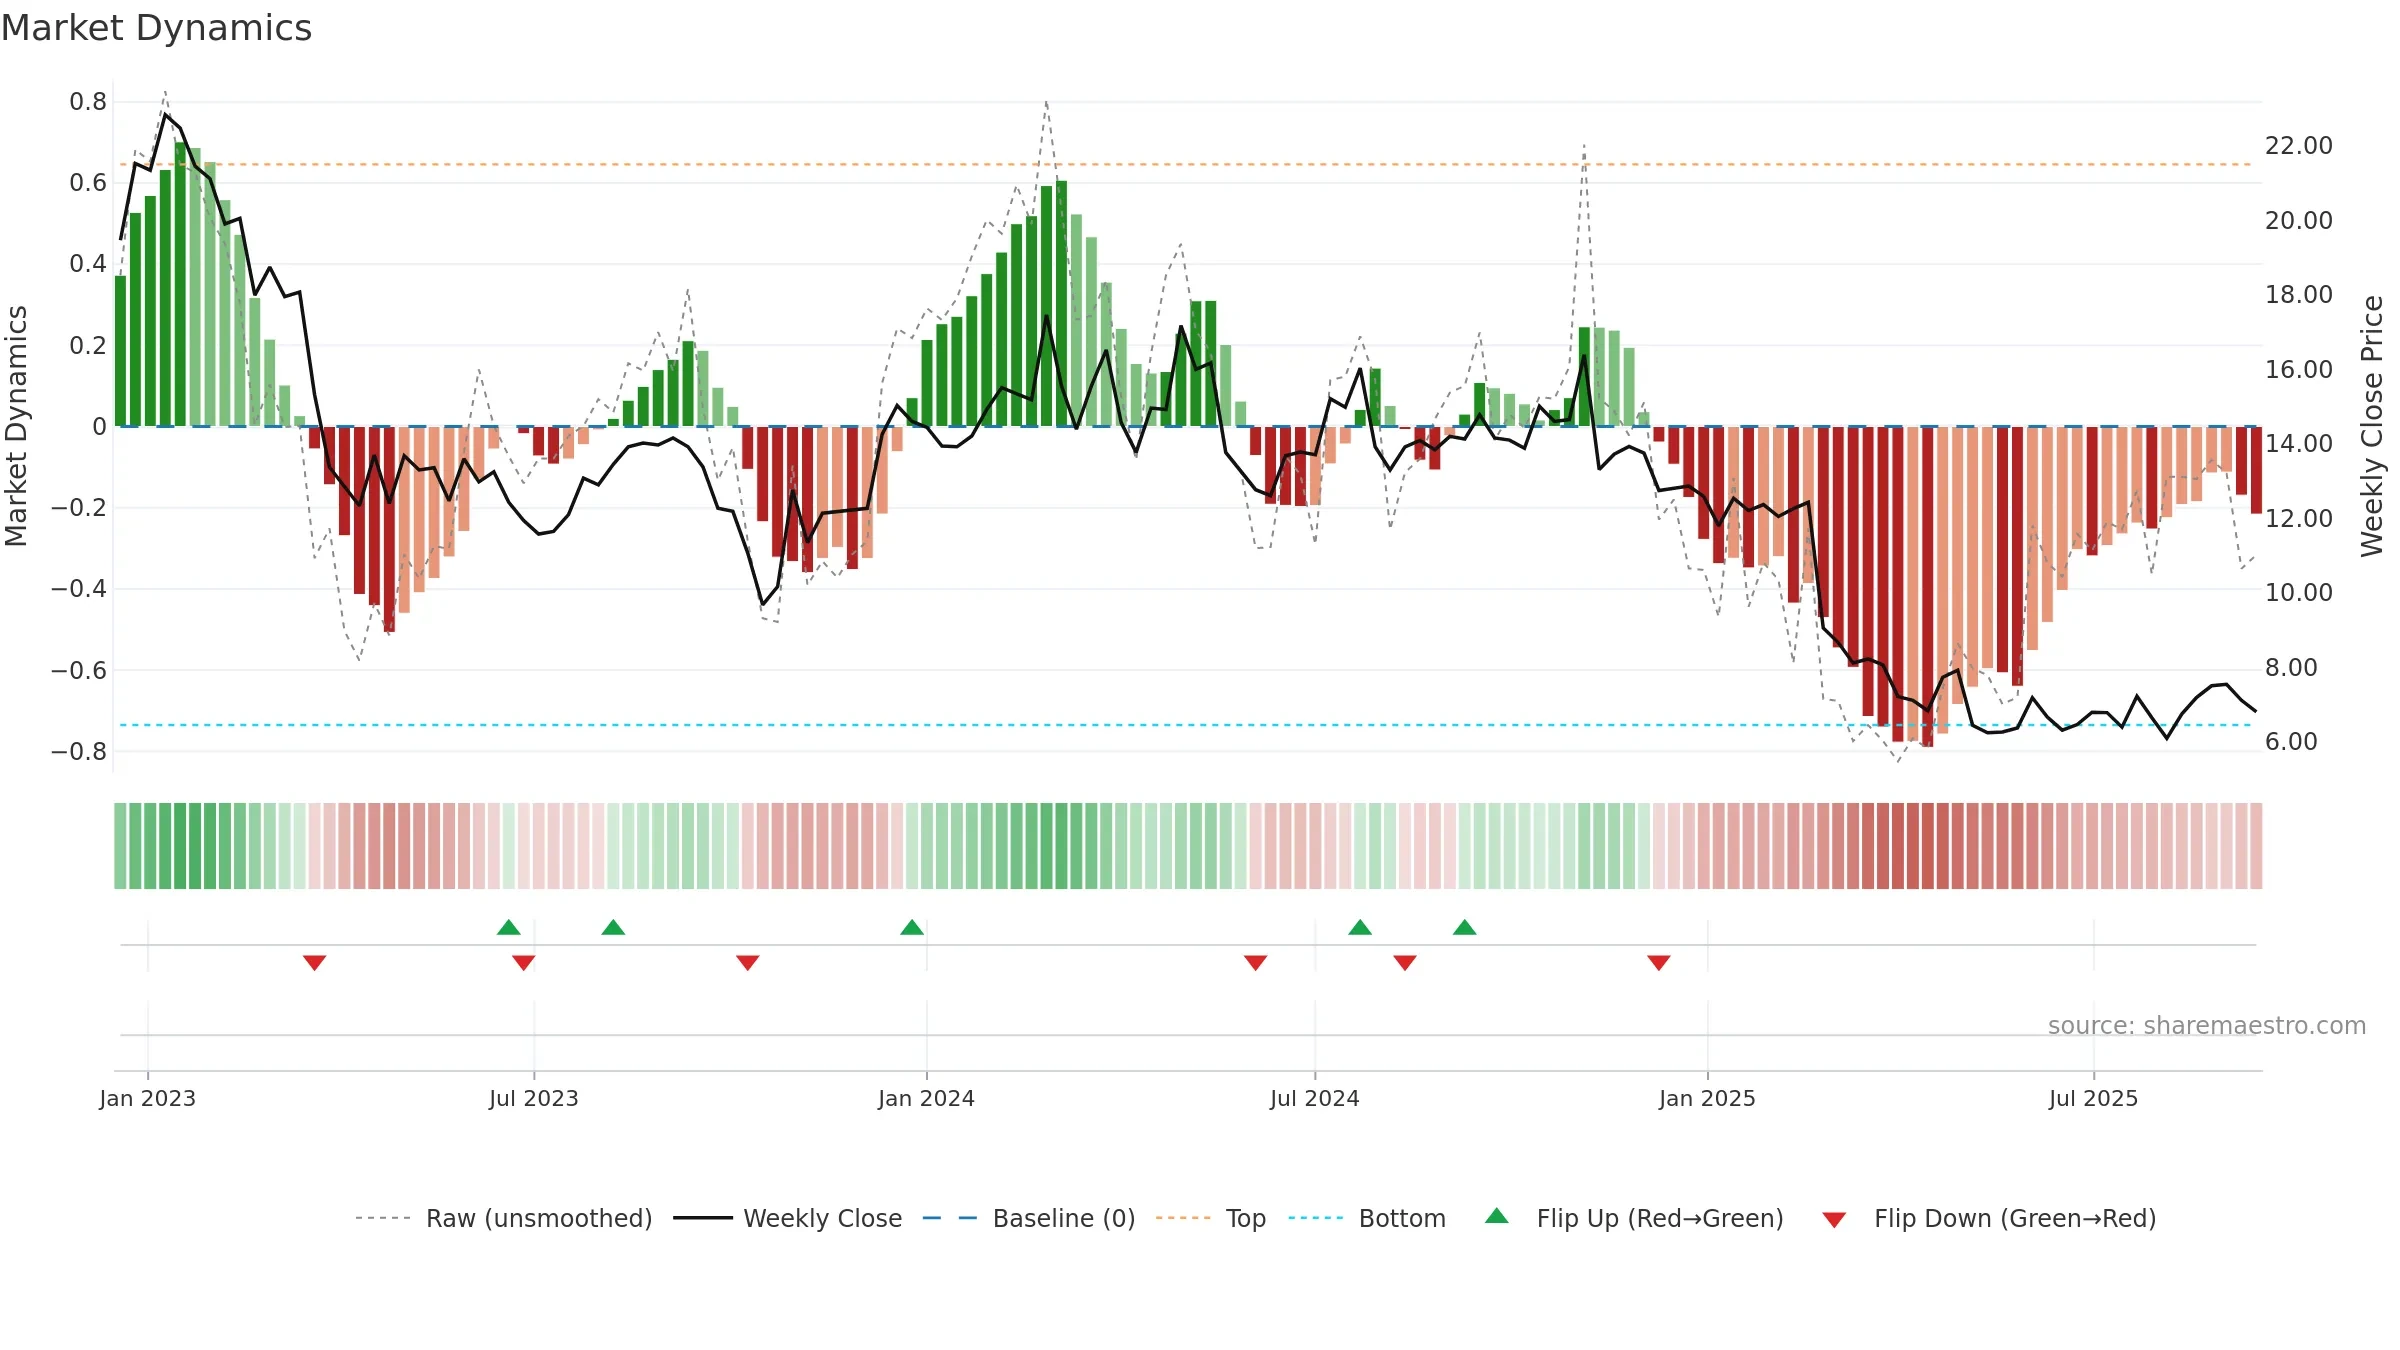Select red flip-down marker in March 2023
This screenshot has height=1350, width=2400.
315,963
